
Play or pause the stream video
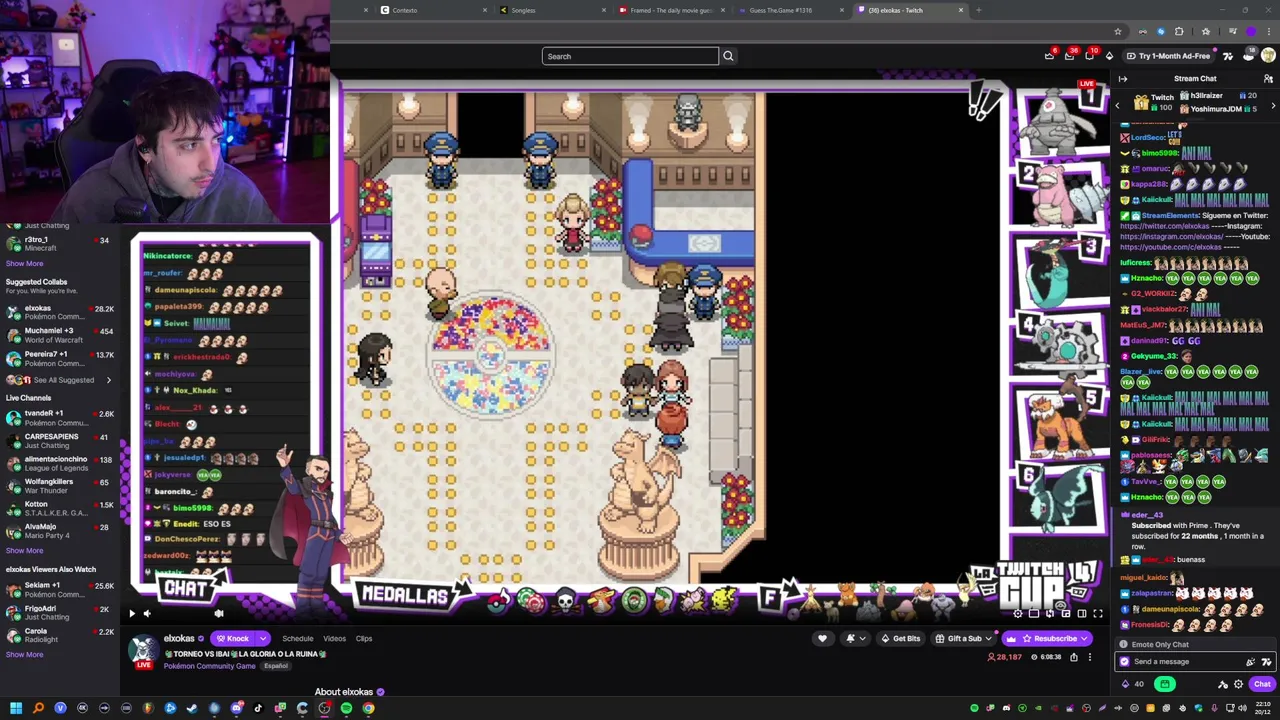click(131, 614)
